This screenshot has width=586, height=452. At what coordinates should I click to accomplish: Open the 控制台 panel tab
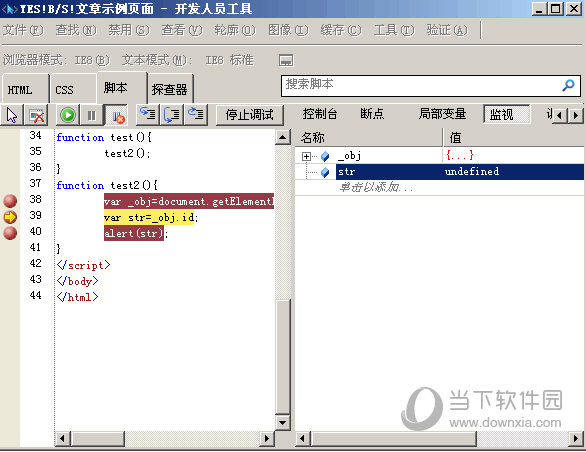click(x=320, y=114)
